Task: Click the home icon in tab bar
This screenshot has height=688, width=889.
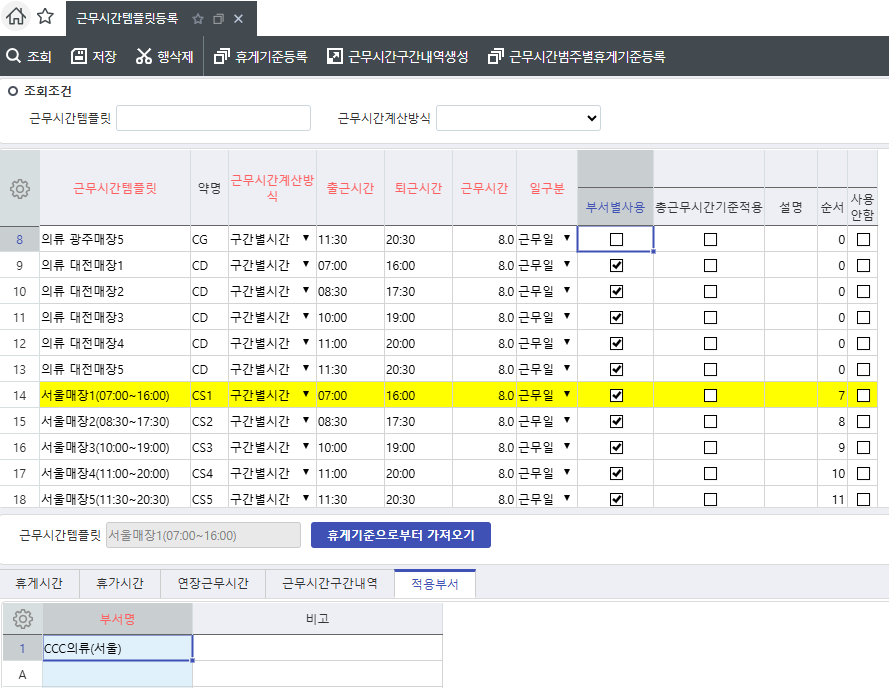Action: click(16, 17)
